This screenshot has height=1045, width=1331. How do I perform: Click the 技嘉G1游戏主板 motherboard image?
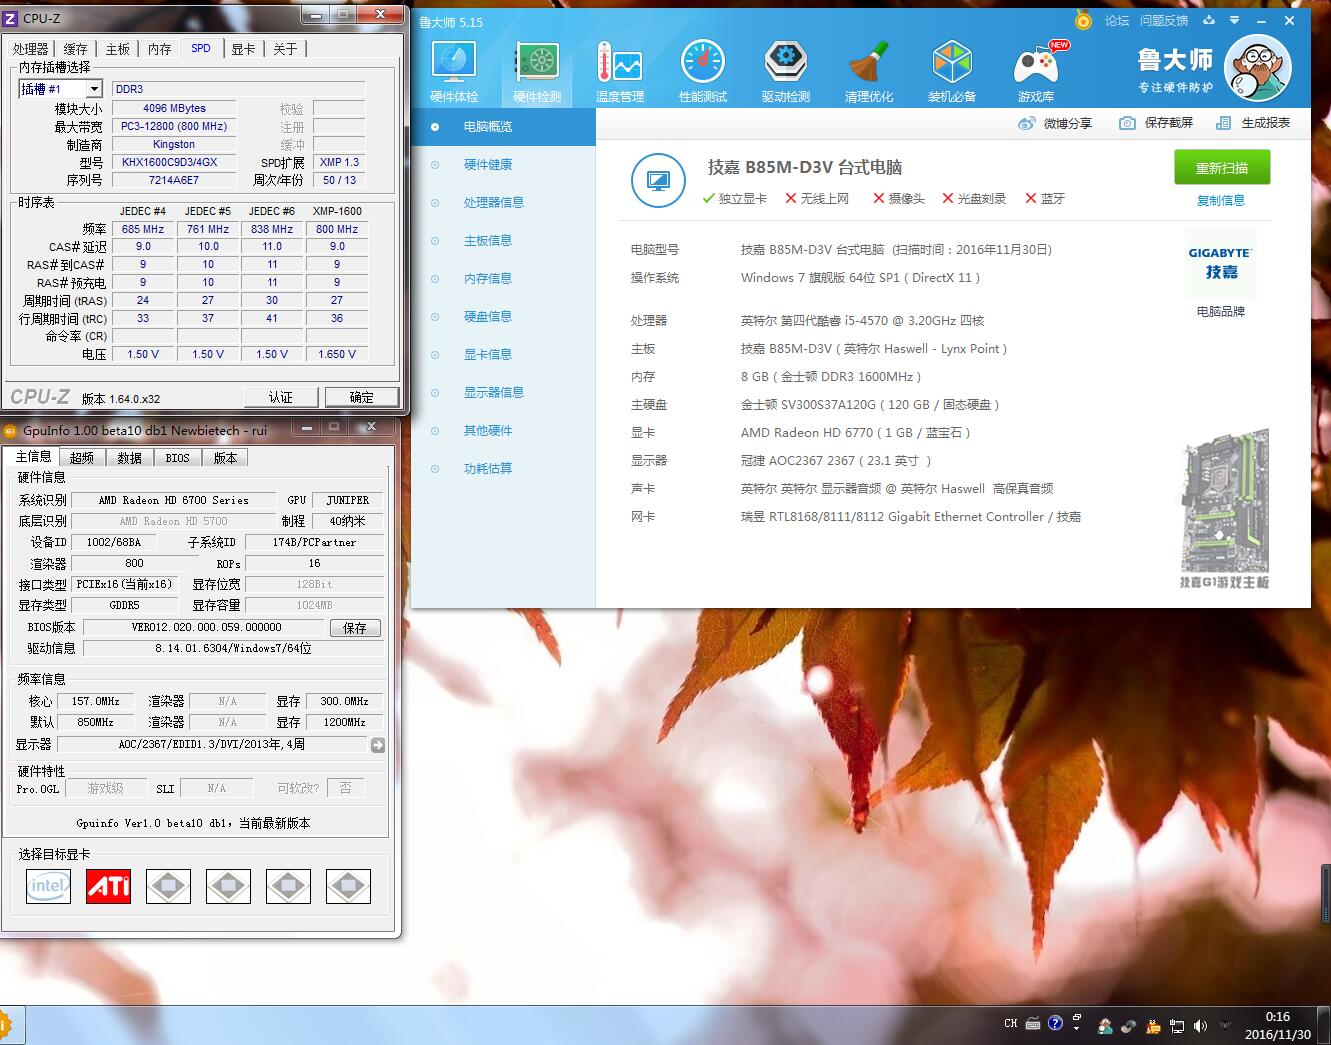(x=1224, y=509)
